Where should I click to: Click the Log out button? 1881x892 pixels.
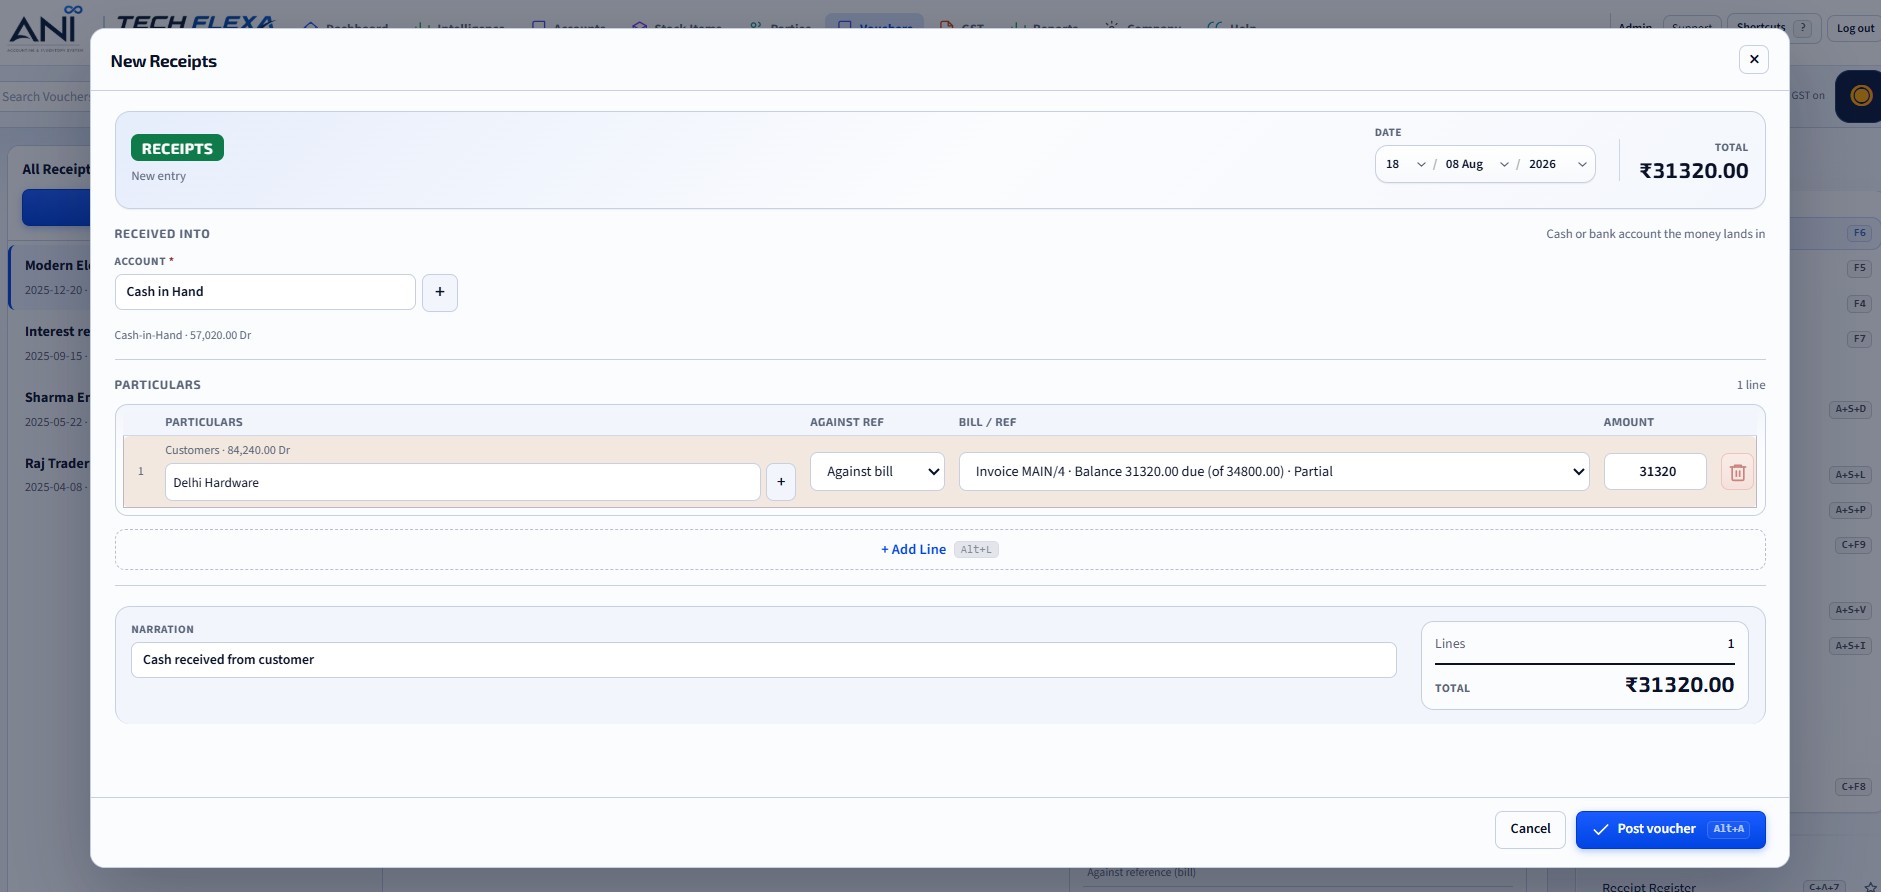coord(1855,28)
